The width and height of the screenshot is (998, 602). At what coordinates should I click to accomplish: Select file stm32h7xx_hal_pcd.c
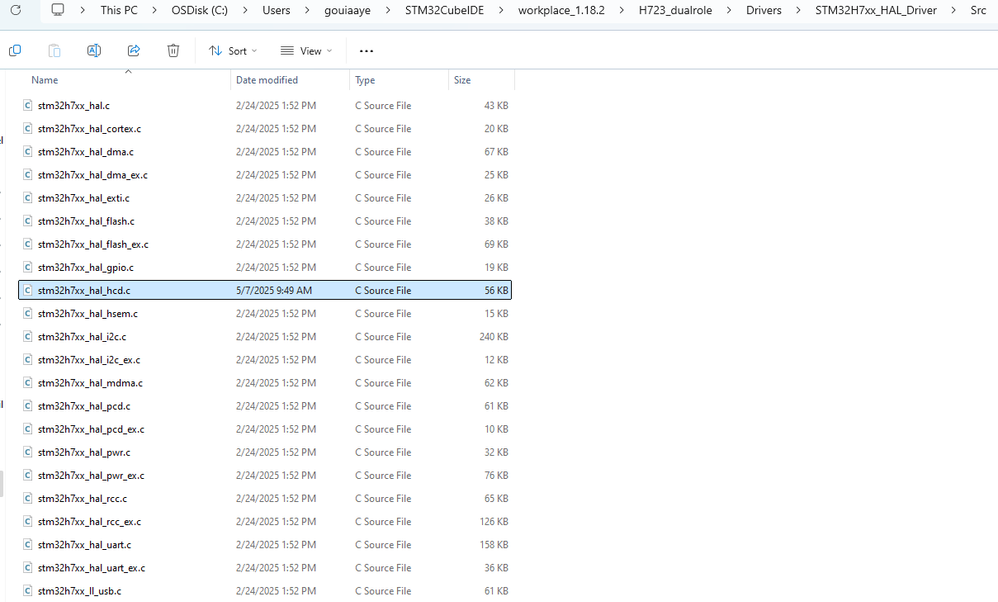click(x=265, y=406)
